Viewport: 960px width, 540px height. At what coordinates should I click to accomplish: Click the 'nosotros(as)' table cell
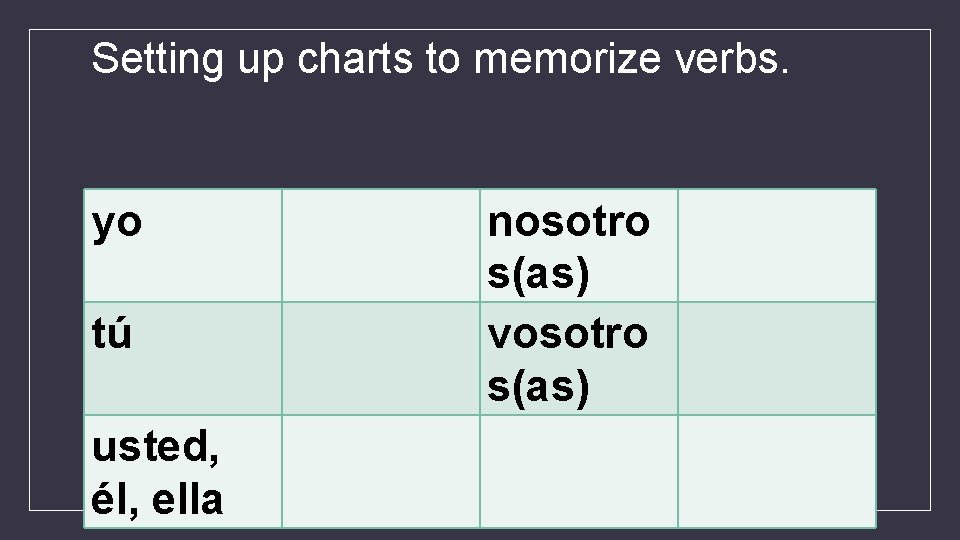578,245
